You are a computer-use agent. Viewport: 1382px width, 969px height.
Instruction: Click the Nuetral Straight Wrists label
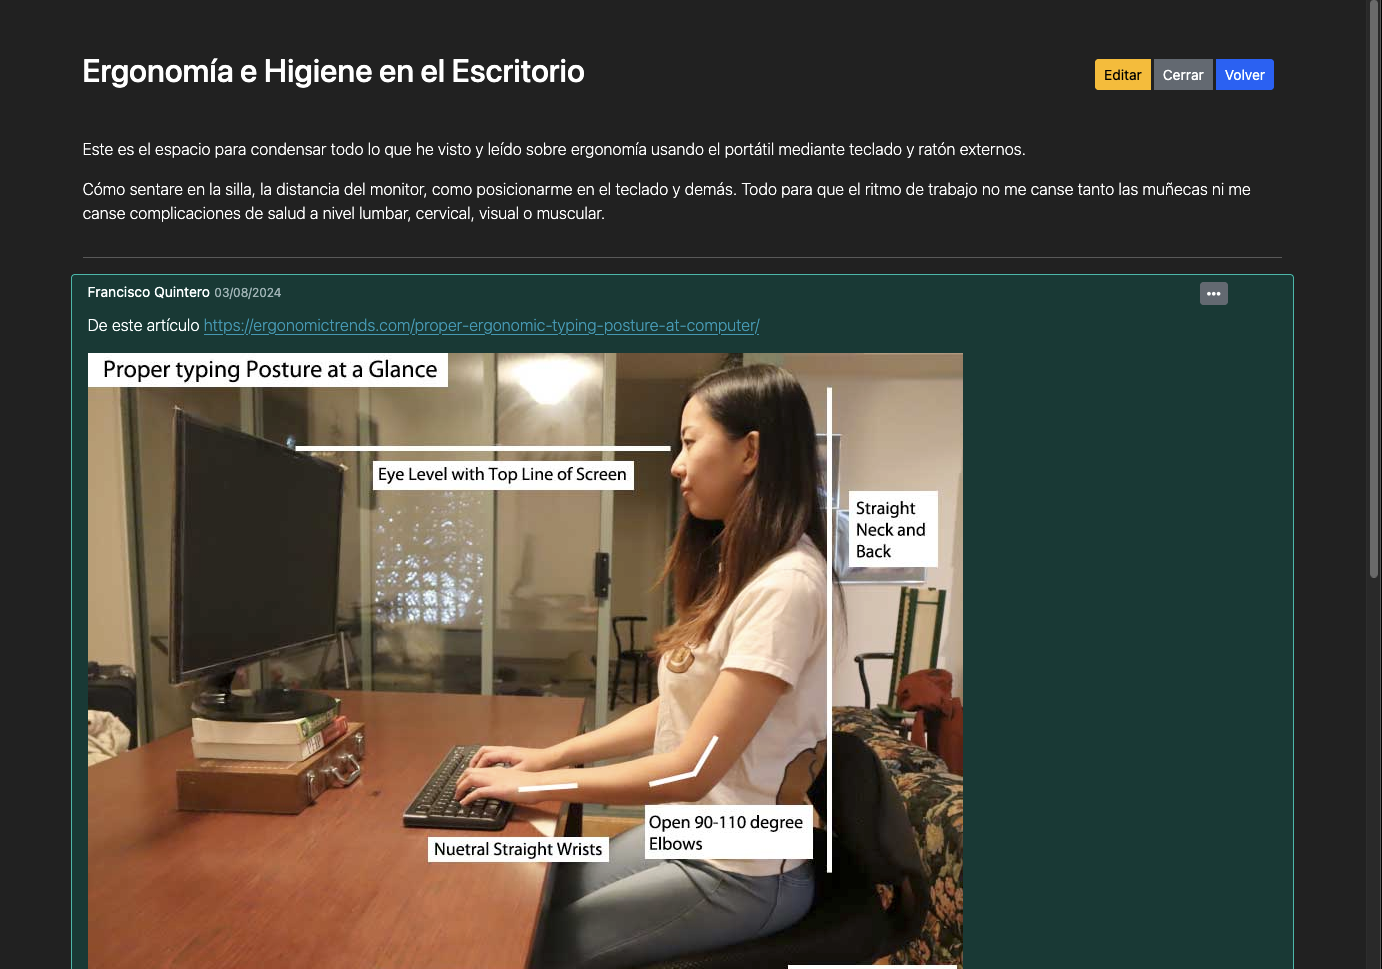(x=518, y=848)
